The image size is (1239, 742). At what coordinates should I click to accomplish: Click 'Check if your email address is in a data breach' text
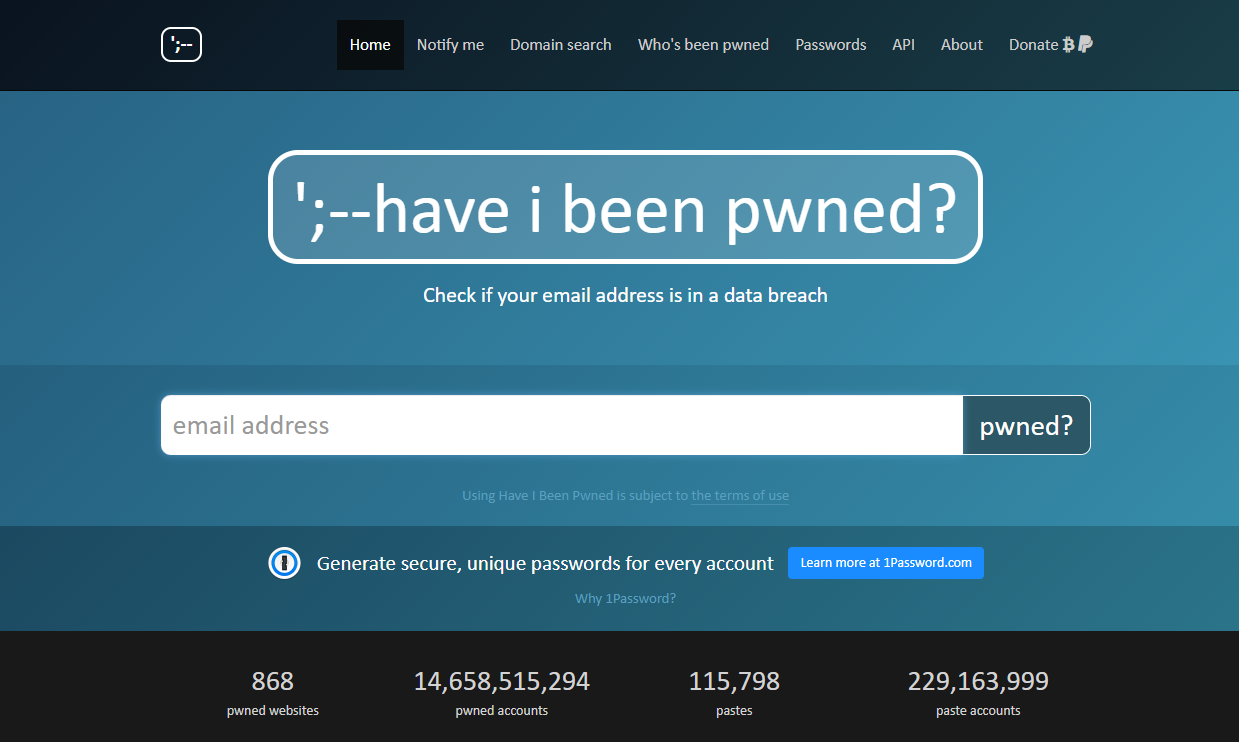tap(625, 295)
